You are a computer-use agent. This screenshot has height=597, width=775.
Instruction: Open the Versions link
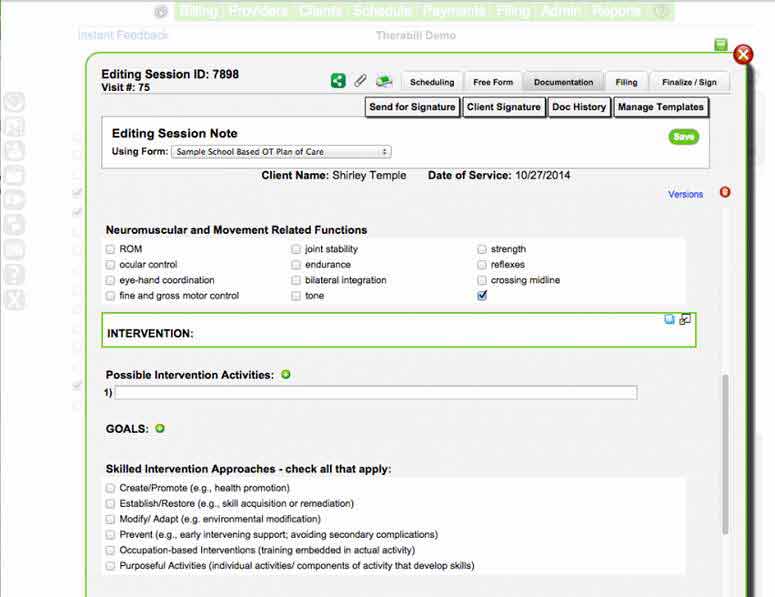pos(685,194)
